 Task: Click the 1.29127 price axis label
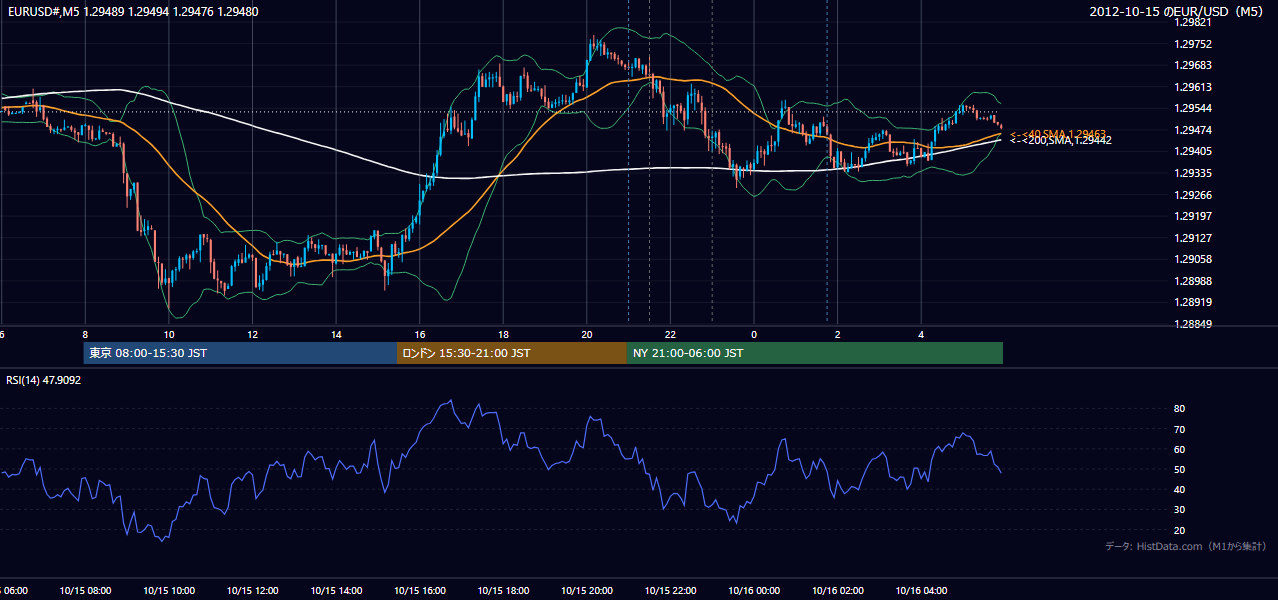pyautogui.click(x=1194, y=238)
